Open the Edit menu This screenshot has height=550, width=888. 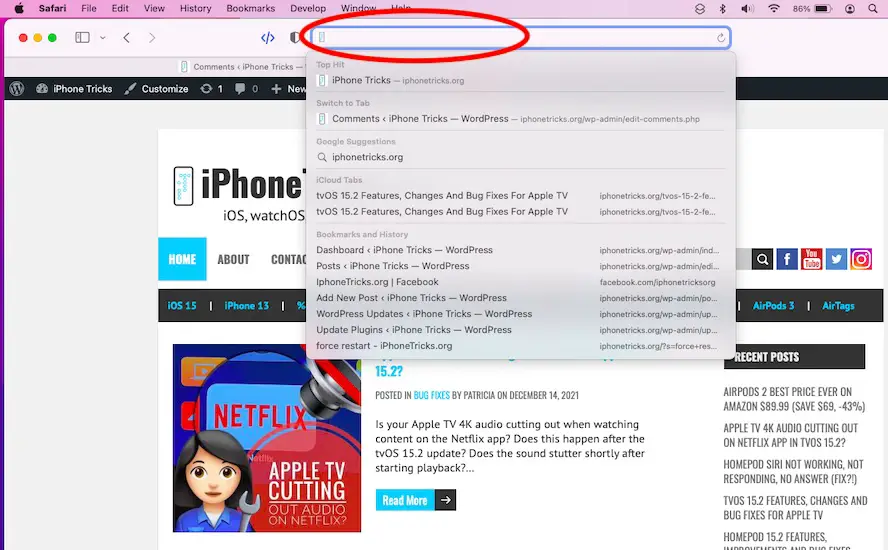click(120, 8)
